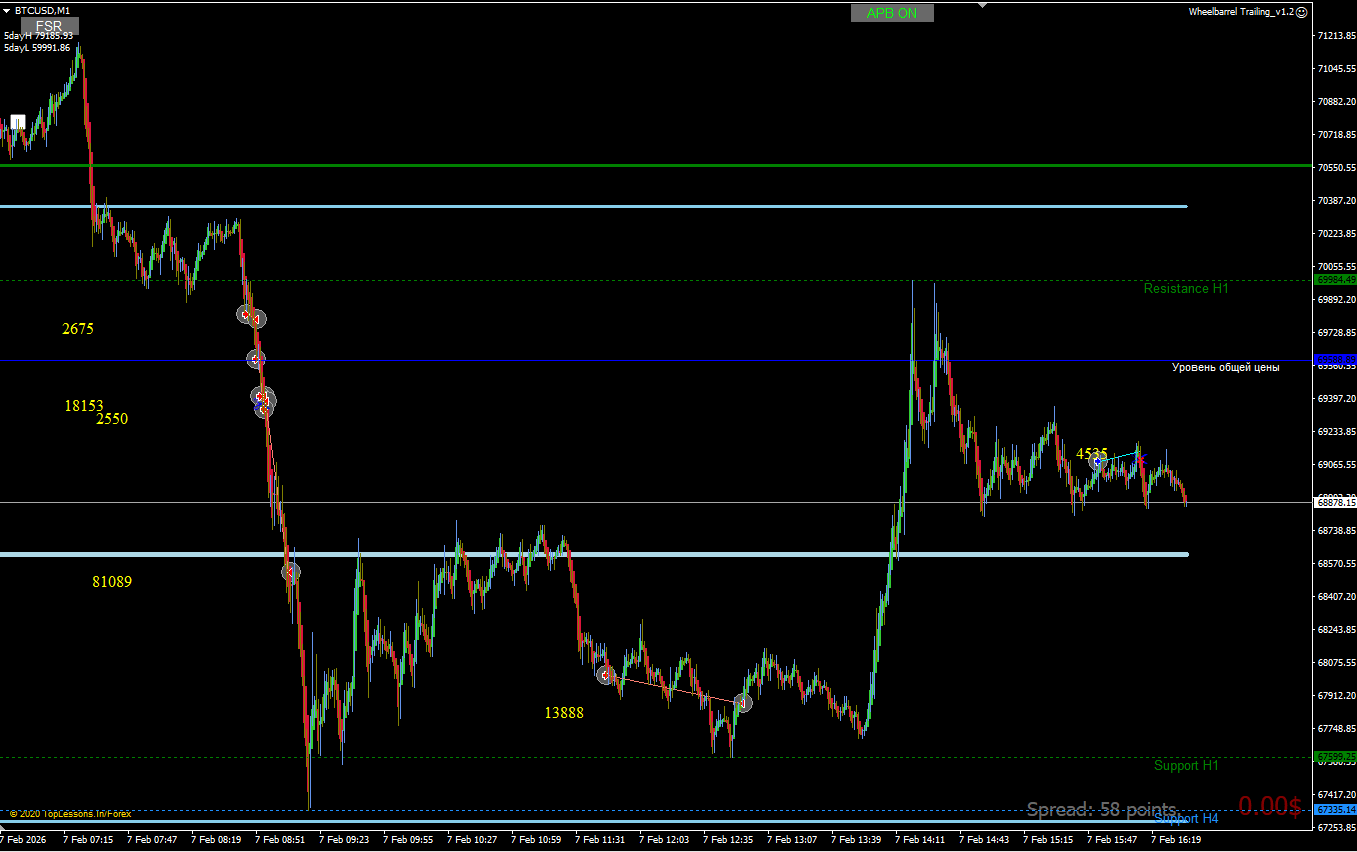The image size is (1357, 852).
Task: Click the uppermost trade marker near 2675
Action: (245, 314)
